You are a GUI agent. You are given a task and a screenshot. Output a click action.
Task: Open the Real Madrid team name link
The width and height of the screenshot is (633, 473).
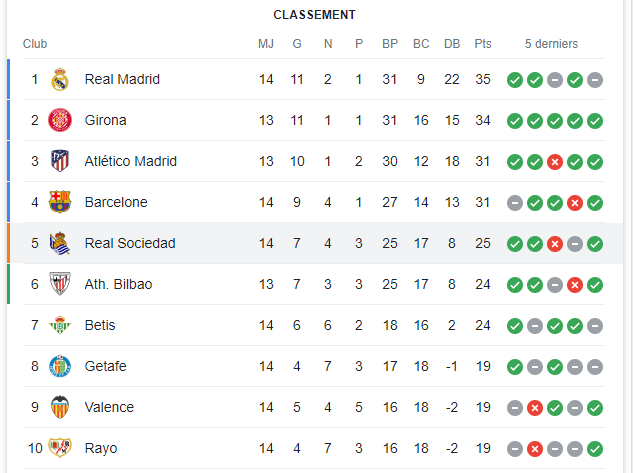[x=122, y=79]
